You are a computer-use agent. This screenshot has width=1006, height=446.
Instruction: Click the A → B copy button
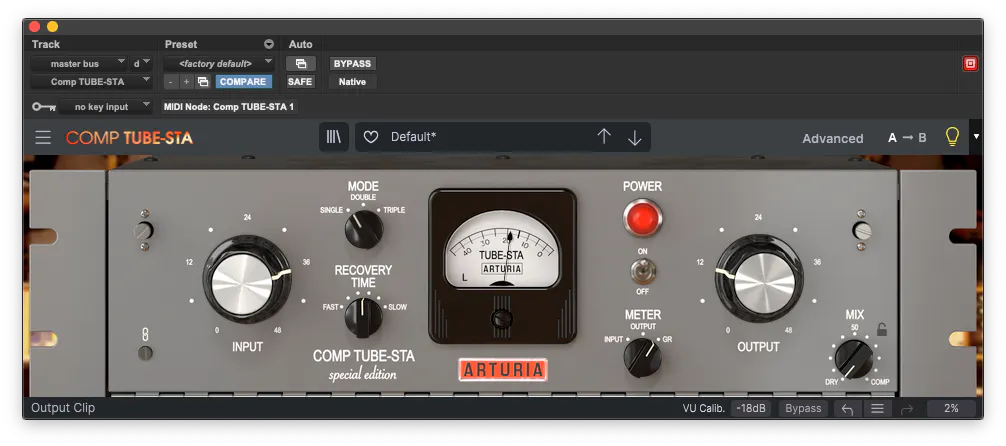pos(907,137)
